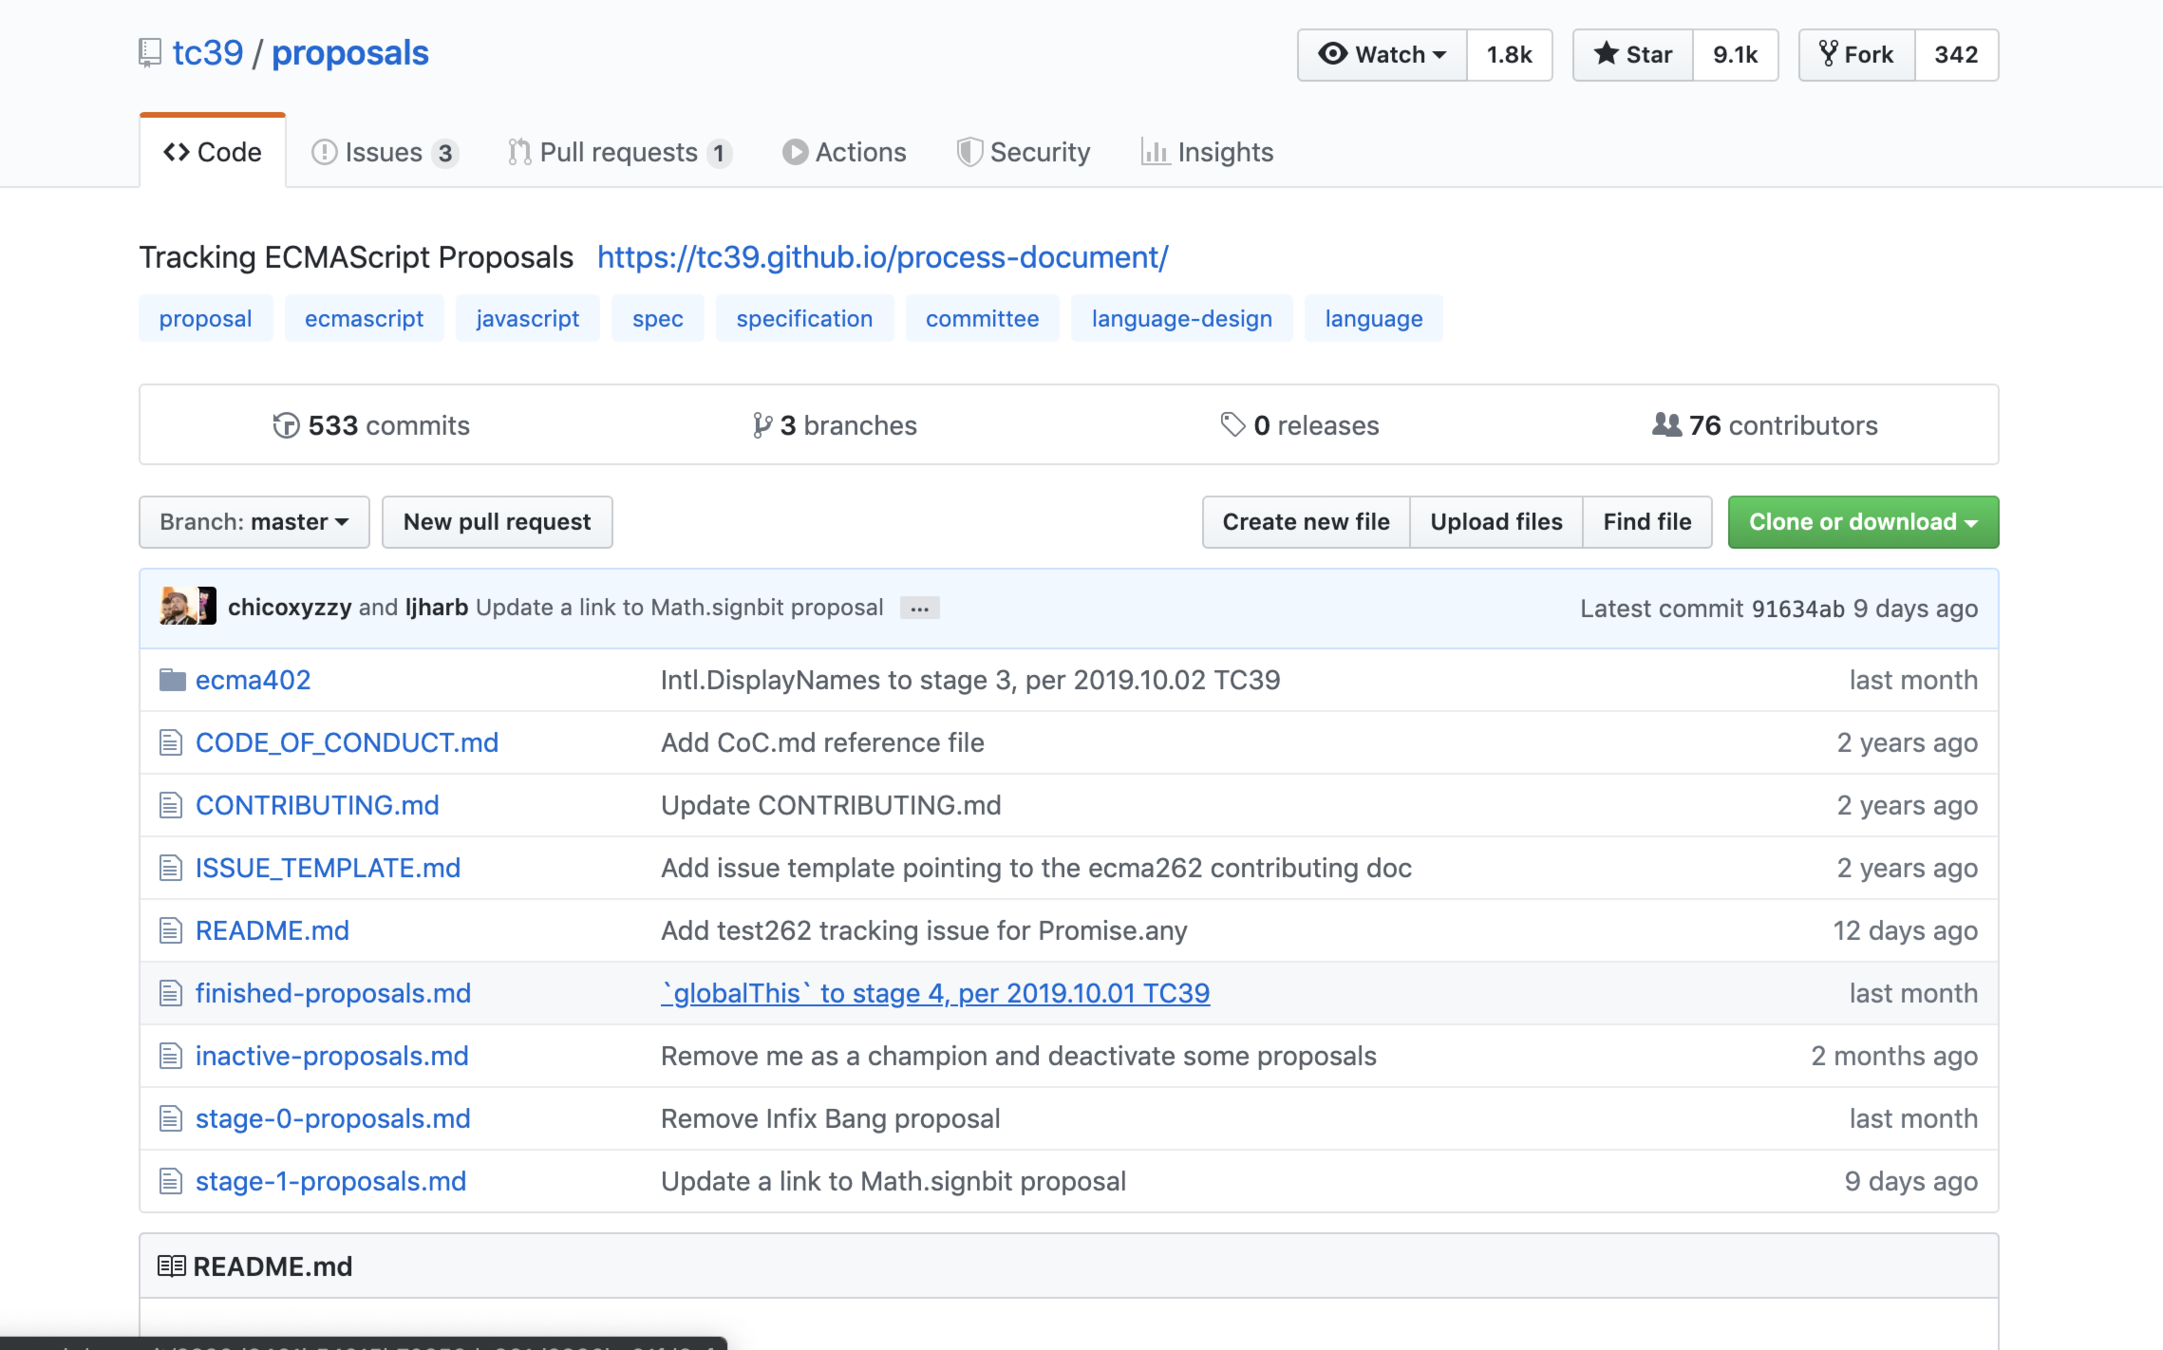Expand commit message with ellipsis button
The image size is (2163, 1350).
click(x=919, y=608)
